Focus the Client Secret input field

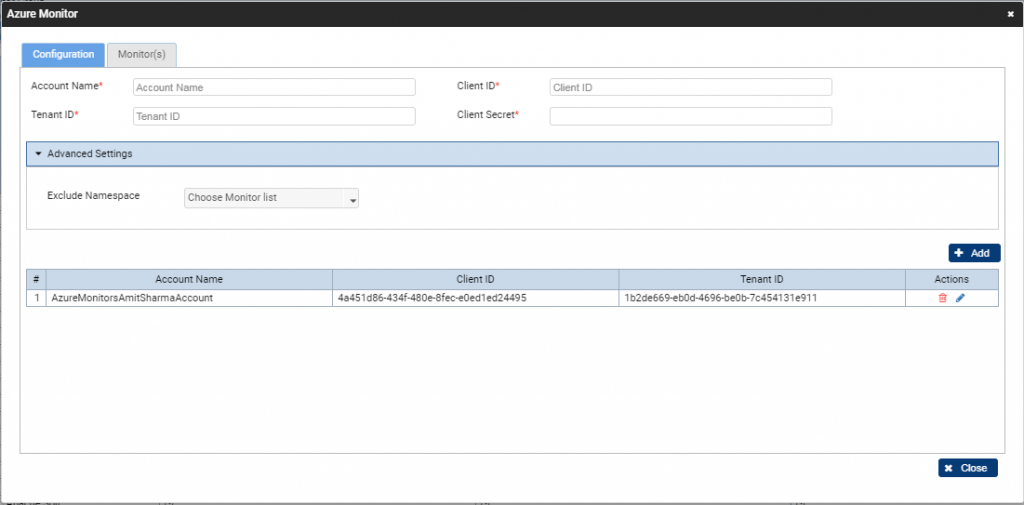click(x=691, y=116)
